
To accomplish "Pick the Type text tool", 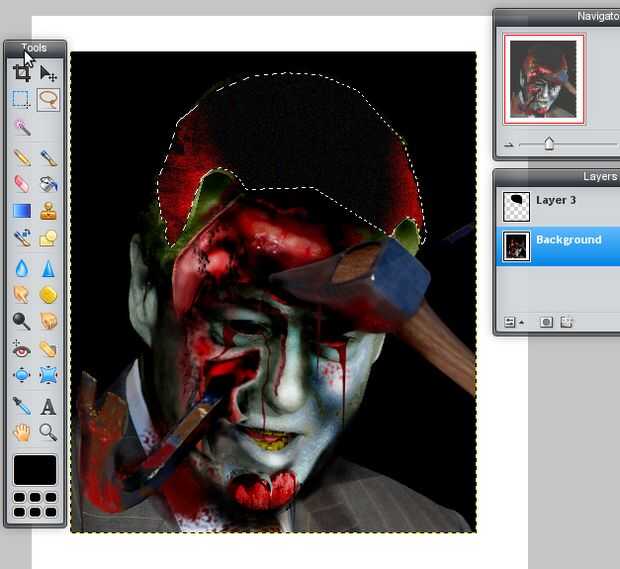I will tap(48, 406).
